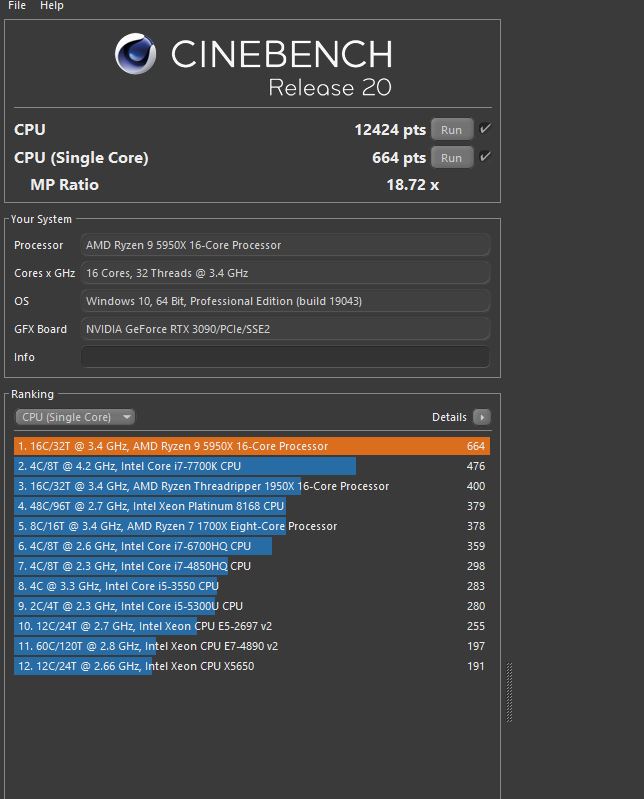This screenshot has width=644, height=799.
Task: Open the File menu
Action: [x=17, y=6]
